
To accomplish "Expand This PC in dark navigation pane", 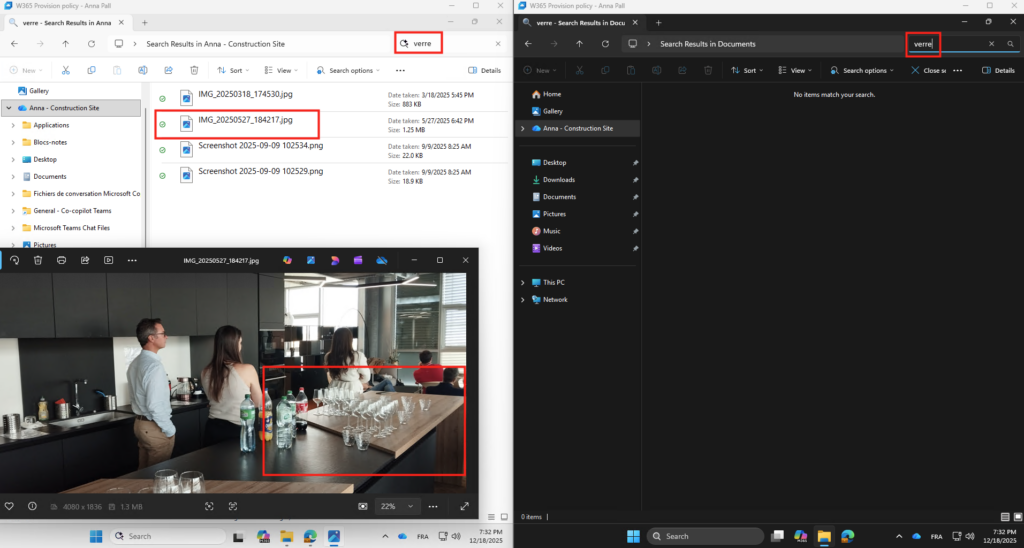I will coord(523,283).
